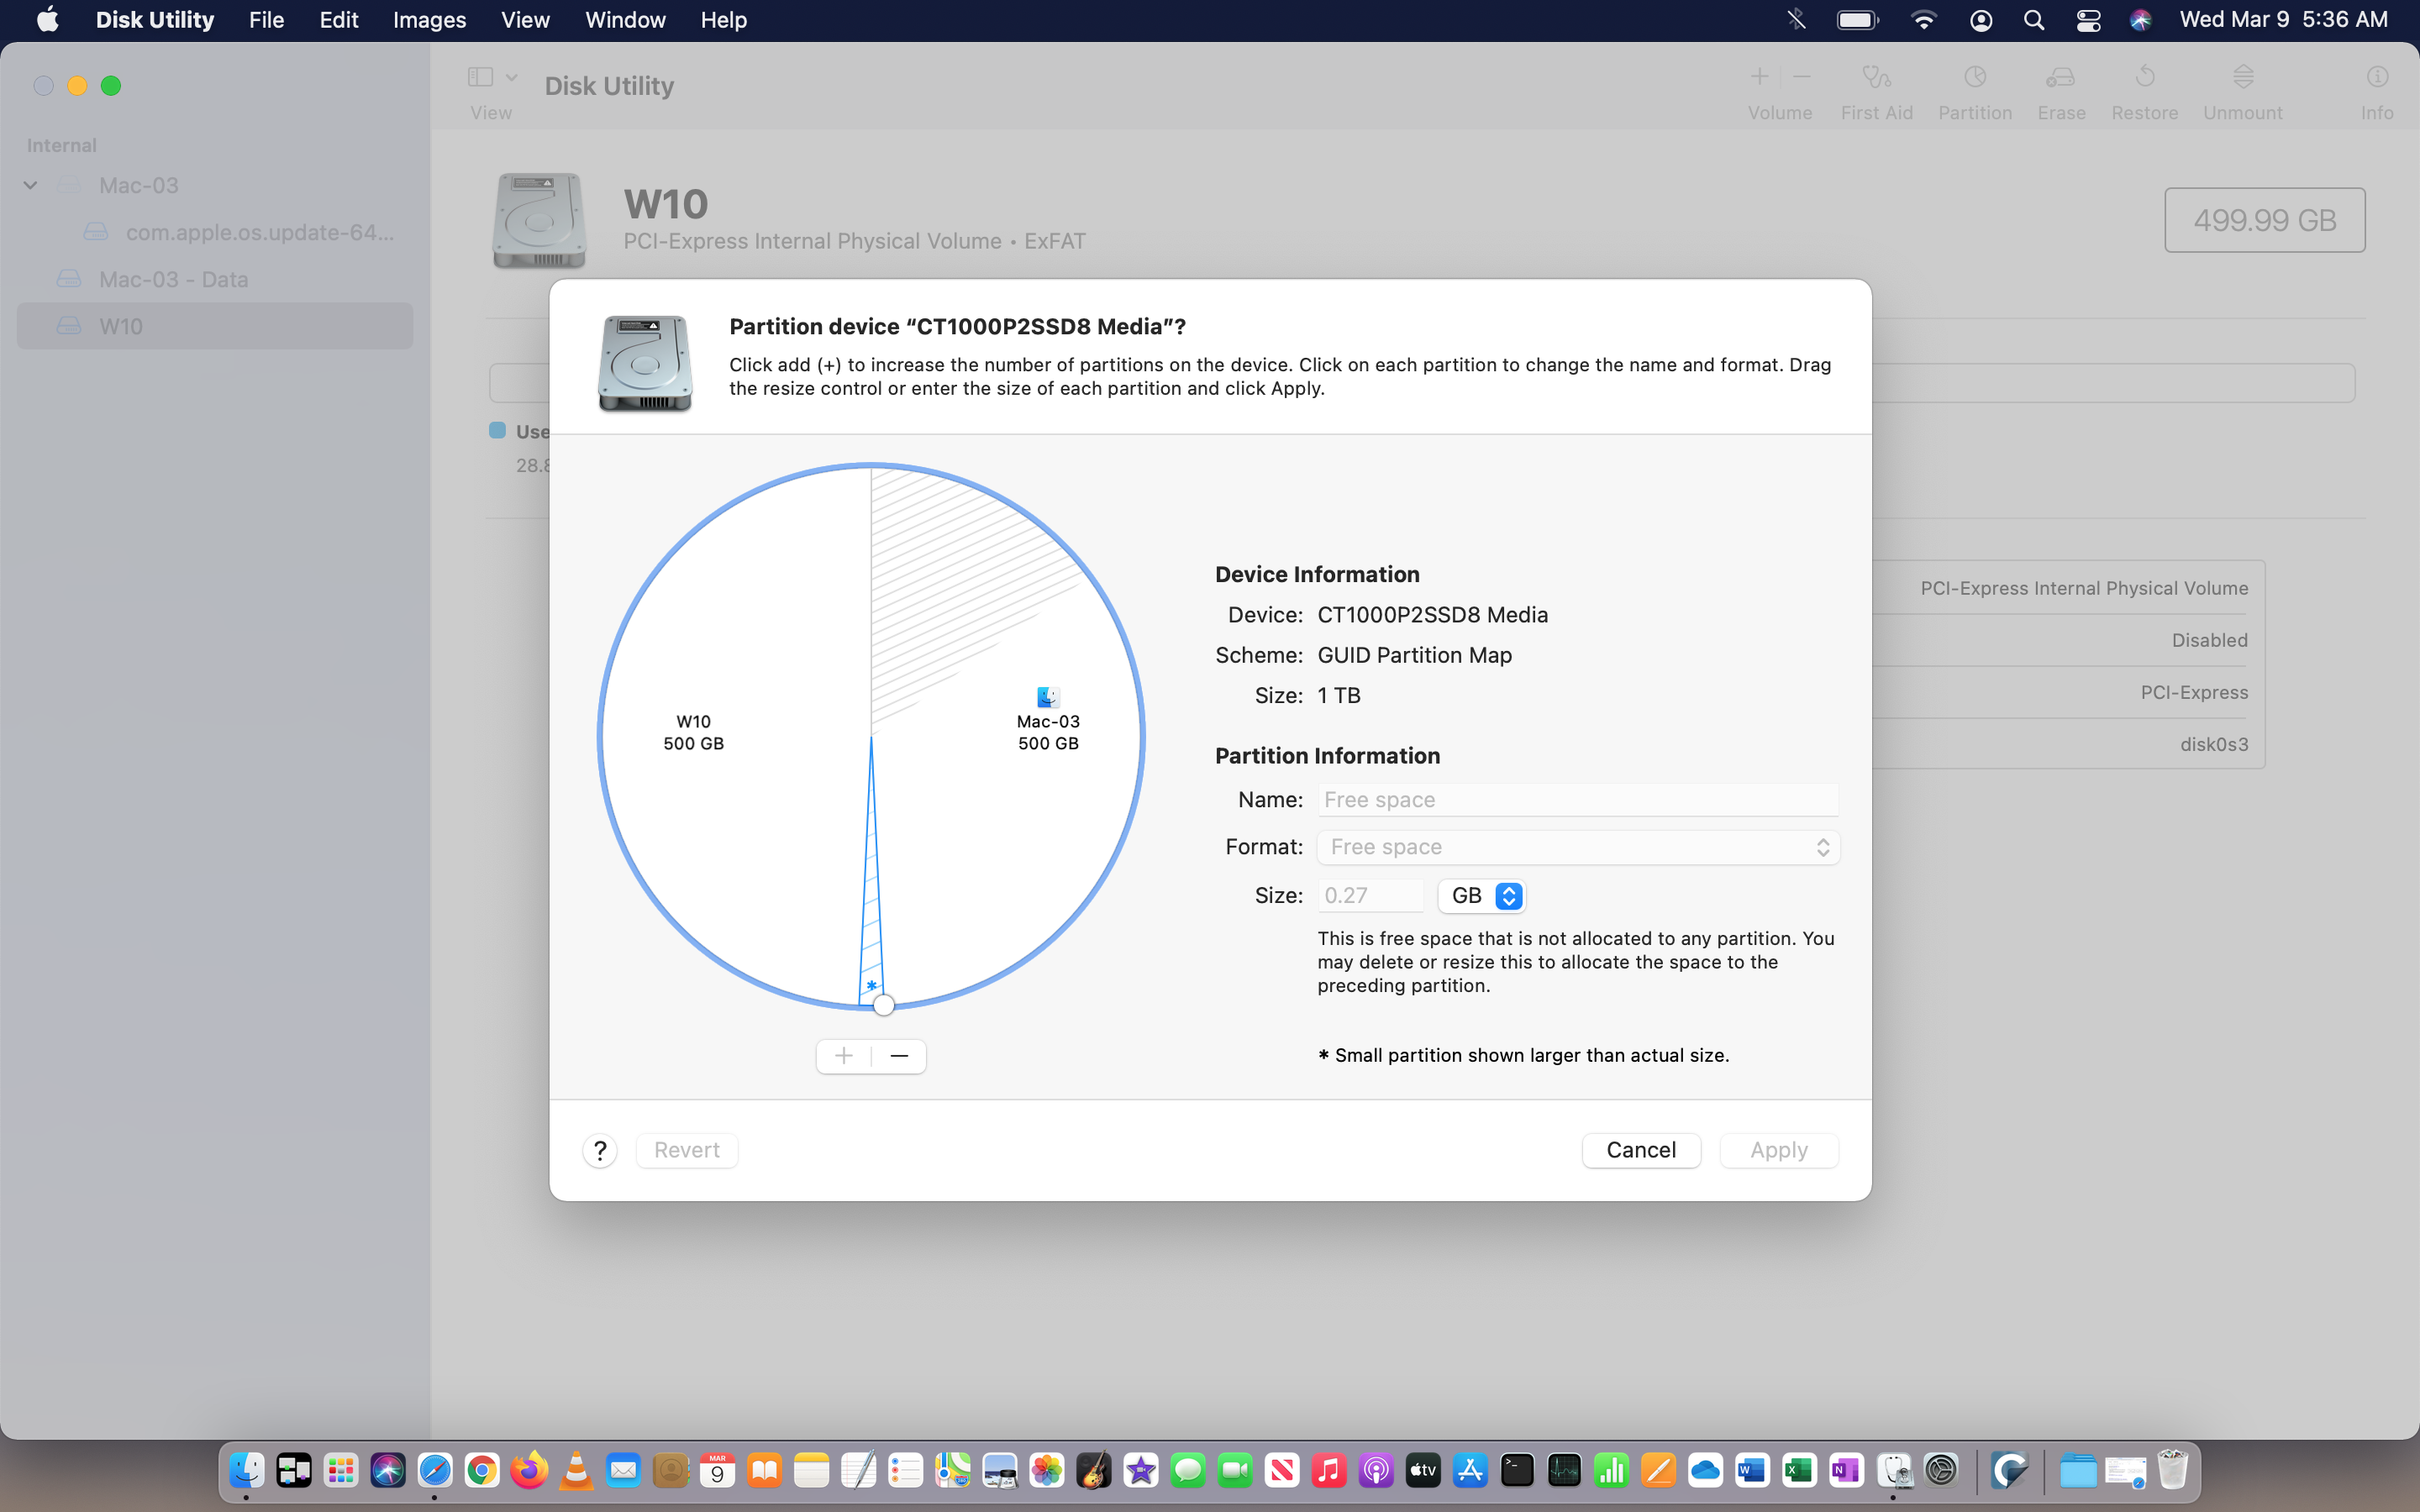The width and height of the screenshot is (2420, 1512).
Task: Click the Apply button
Action: click(x=1778, y=1150)
